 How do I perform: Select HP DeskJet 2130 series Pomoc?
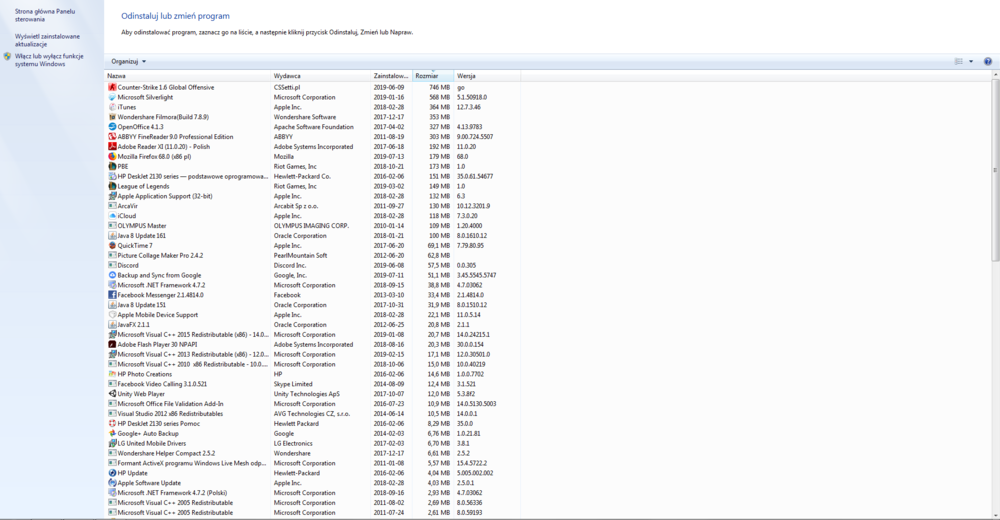click(312, 424)
